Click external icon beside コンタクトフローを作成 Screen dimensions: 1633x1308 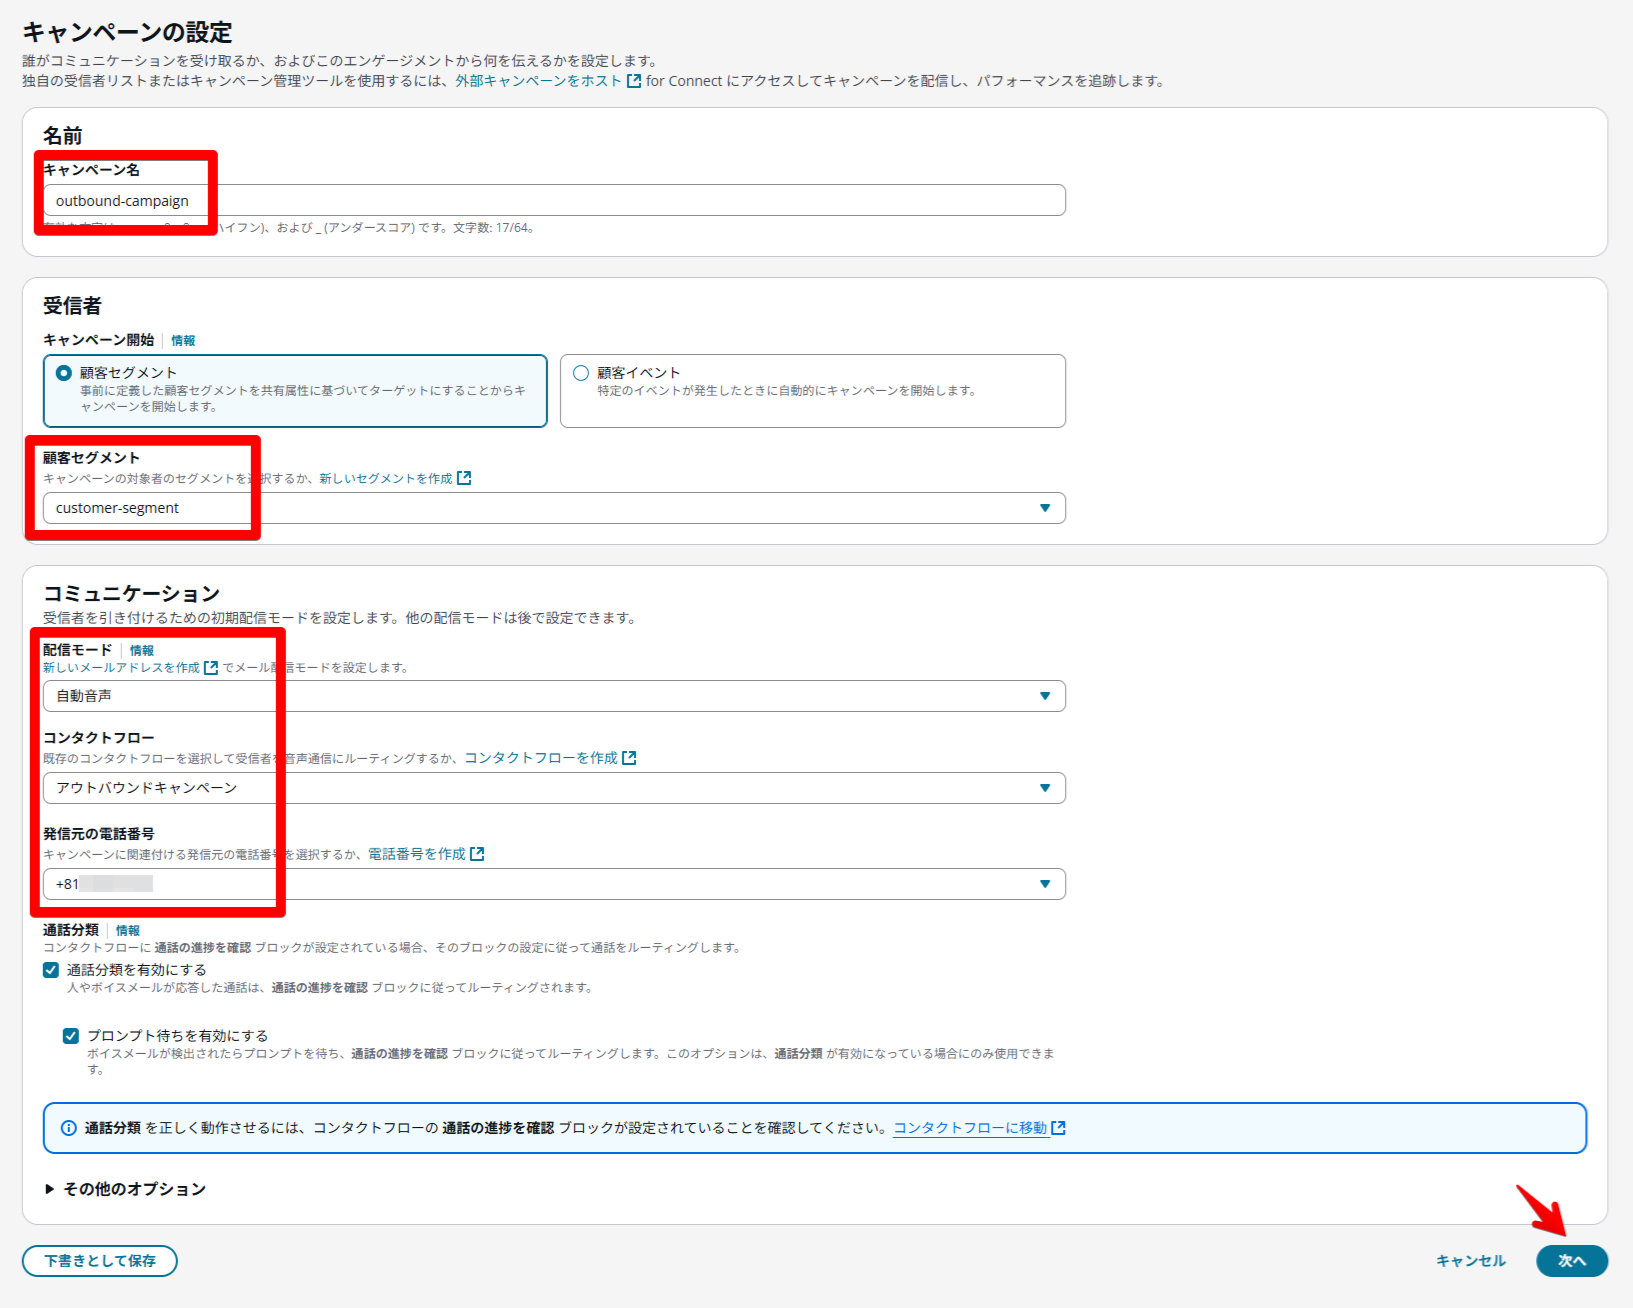tap(629, 758)
